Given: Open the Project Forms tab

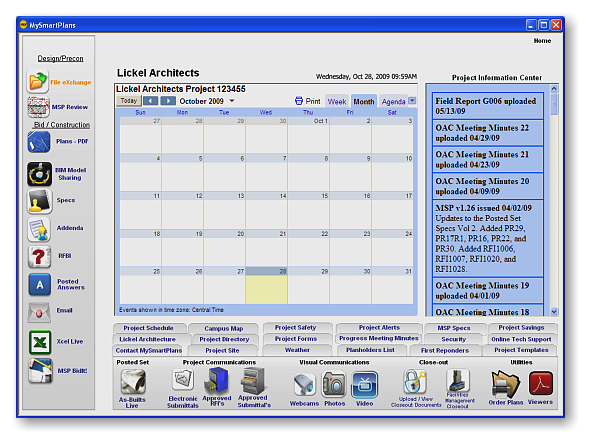Looking at the screenshot, I should point(296,339).
